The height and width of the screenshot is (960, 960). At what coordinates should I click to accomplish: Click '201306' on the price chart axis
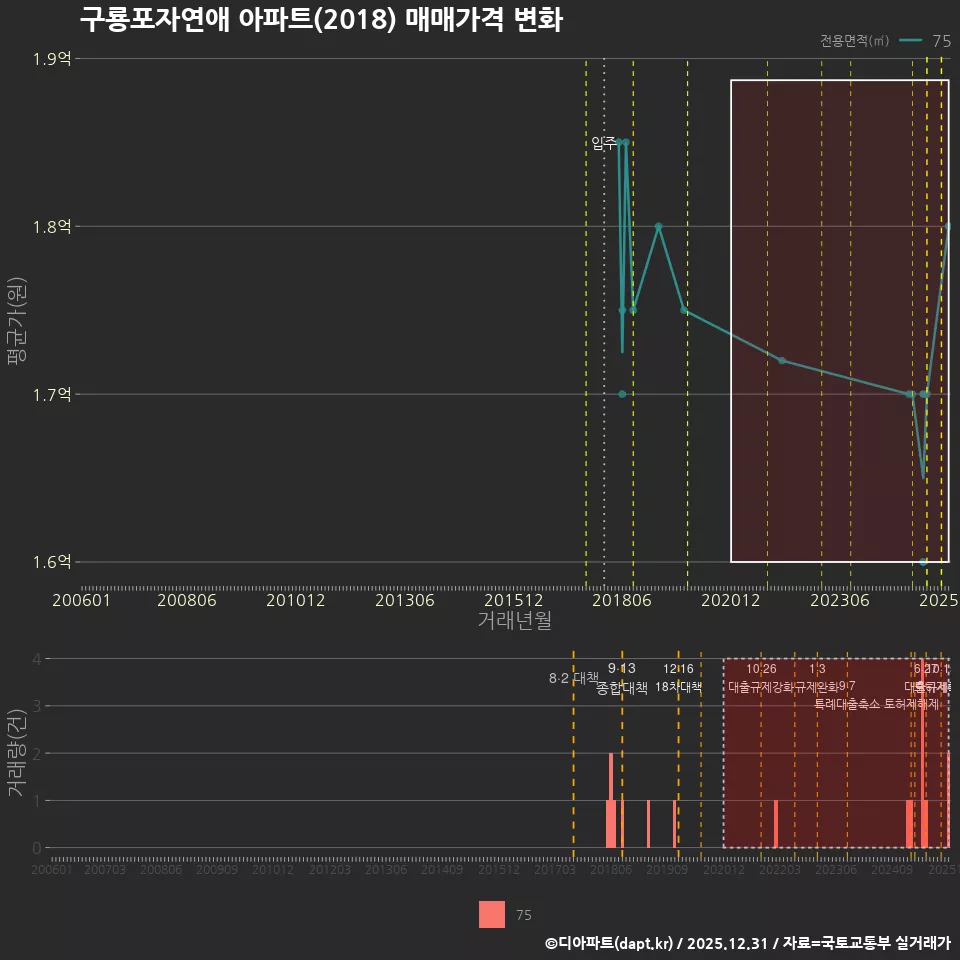405,600
